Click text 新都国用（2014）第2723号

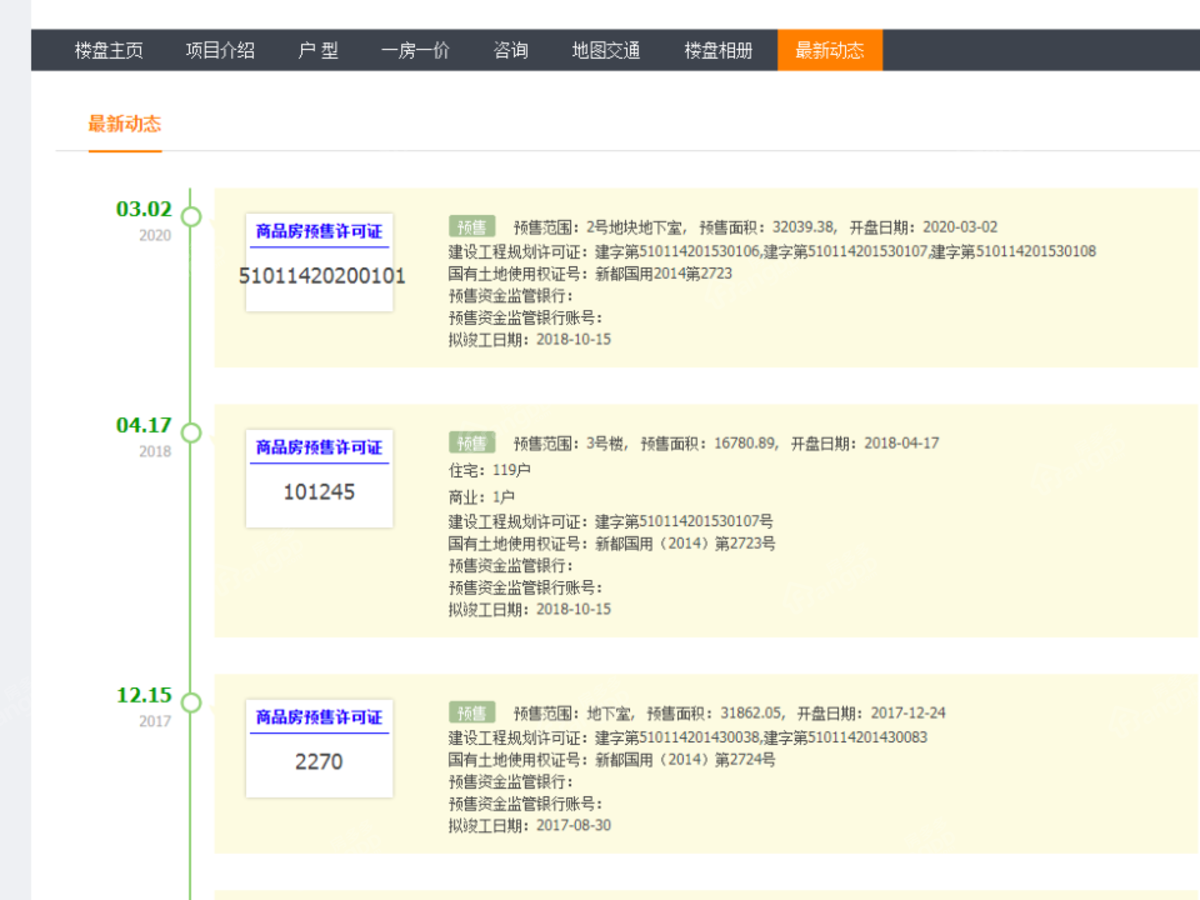(685, 543)
